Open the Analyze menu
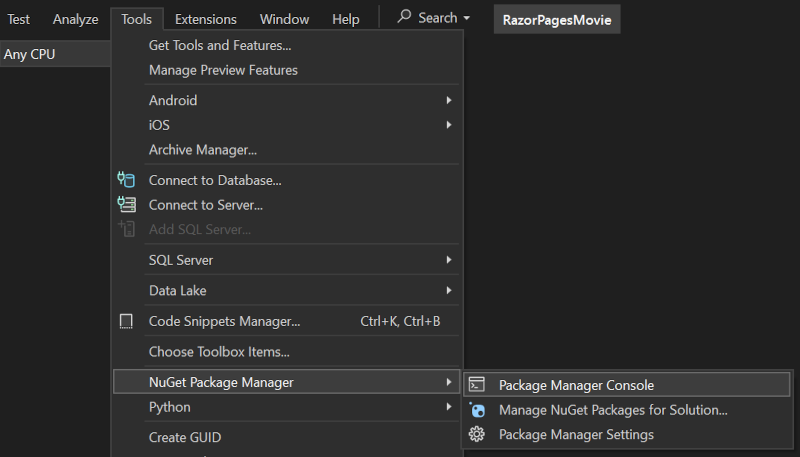Viewport: 800px width, 457px height. 76,19
